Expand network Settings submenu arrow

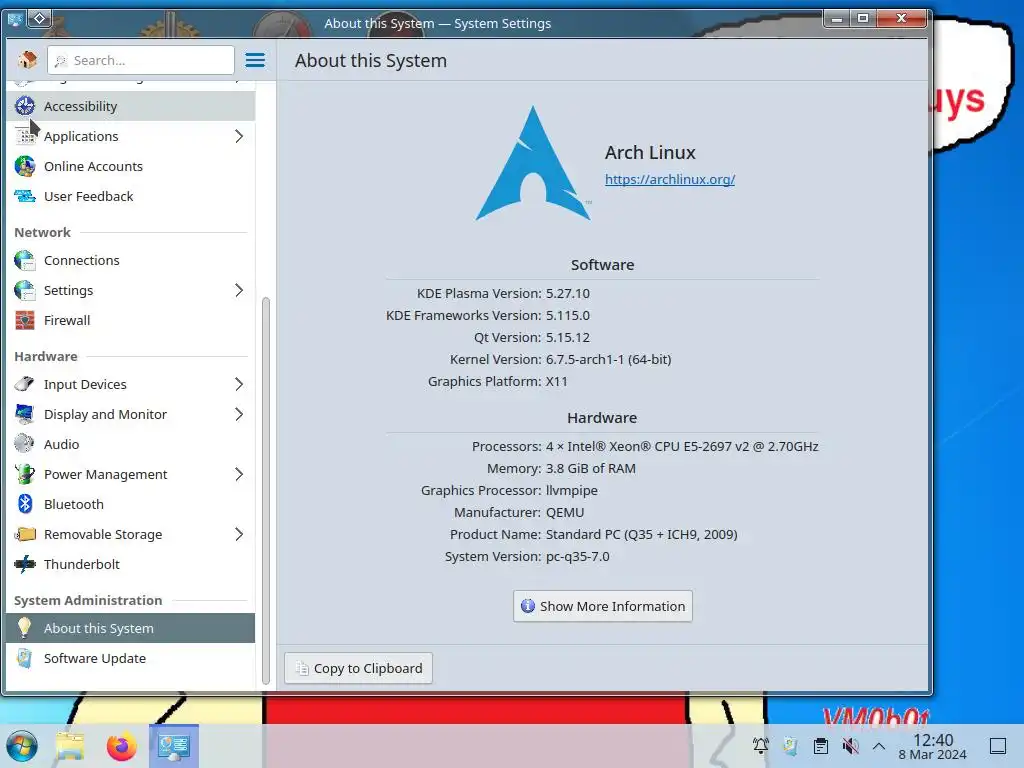click(x=239, y=290)
